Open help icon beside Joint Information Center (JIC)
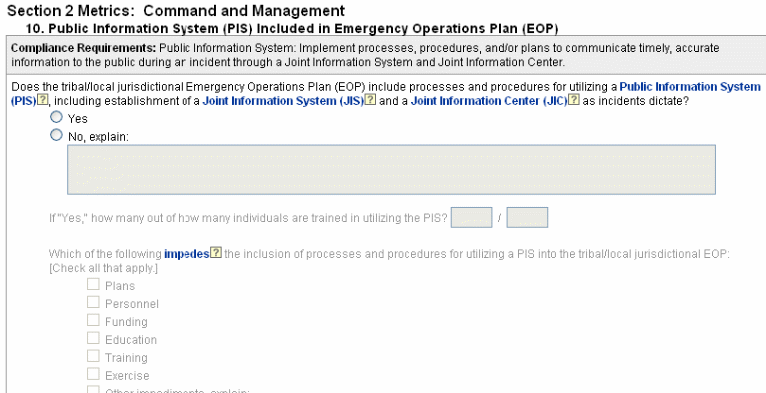 click(x=574, y=101)
